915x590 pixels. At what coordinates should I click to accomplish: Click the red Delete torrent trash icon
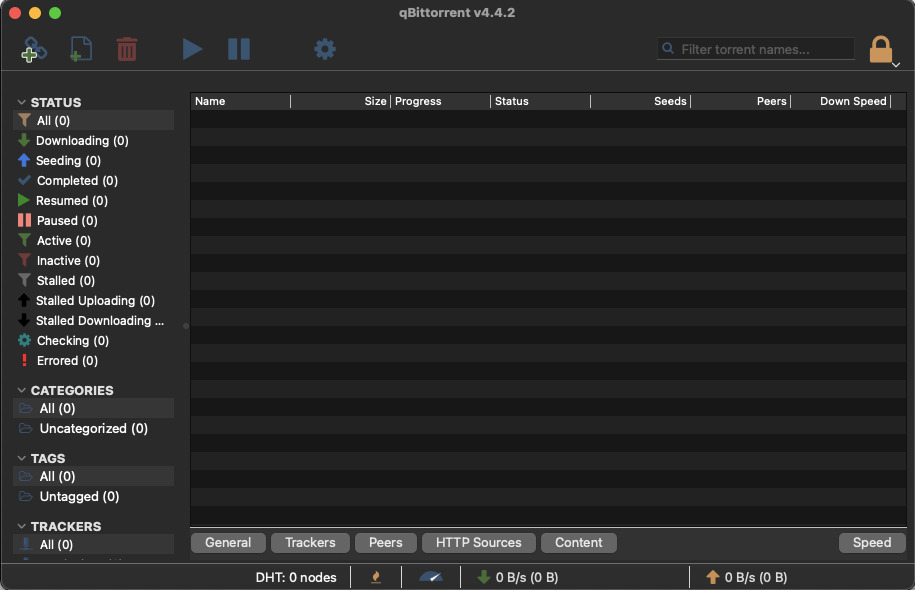(x=127, y=49)
